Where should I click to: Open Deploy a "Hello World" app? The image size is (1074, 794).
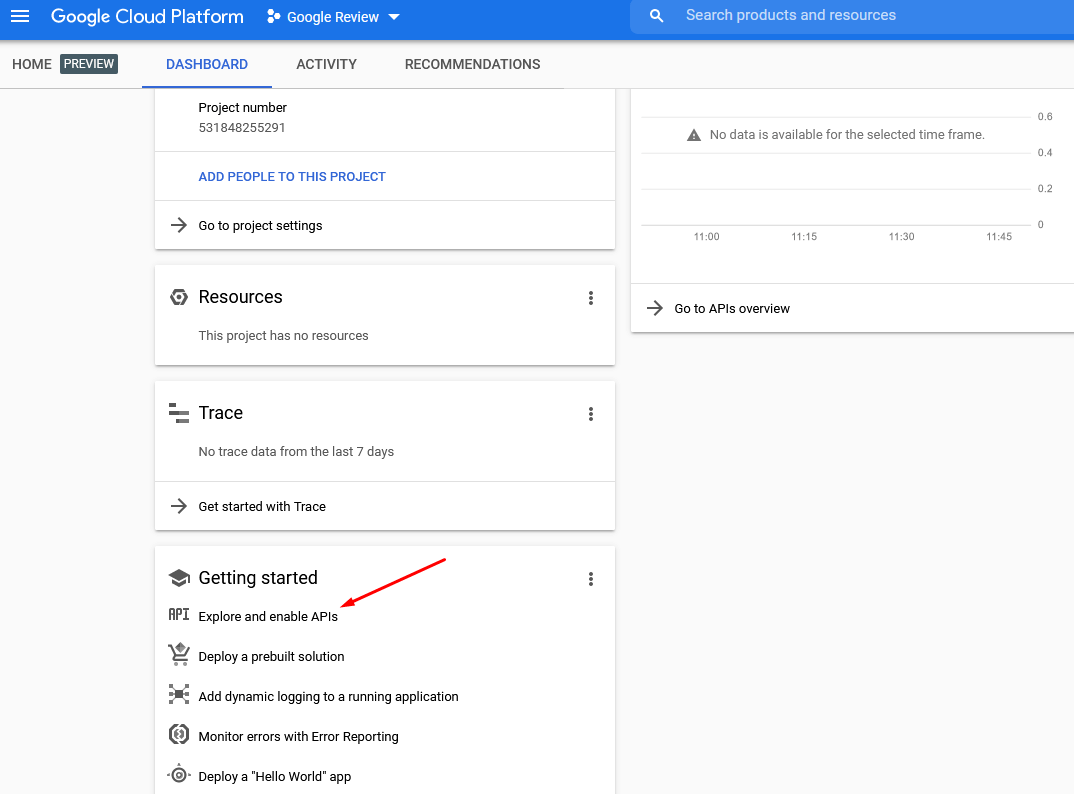pos(275,777)
